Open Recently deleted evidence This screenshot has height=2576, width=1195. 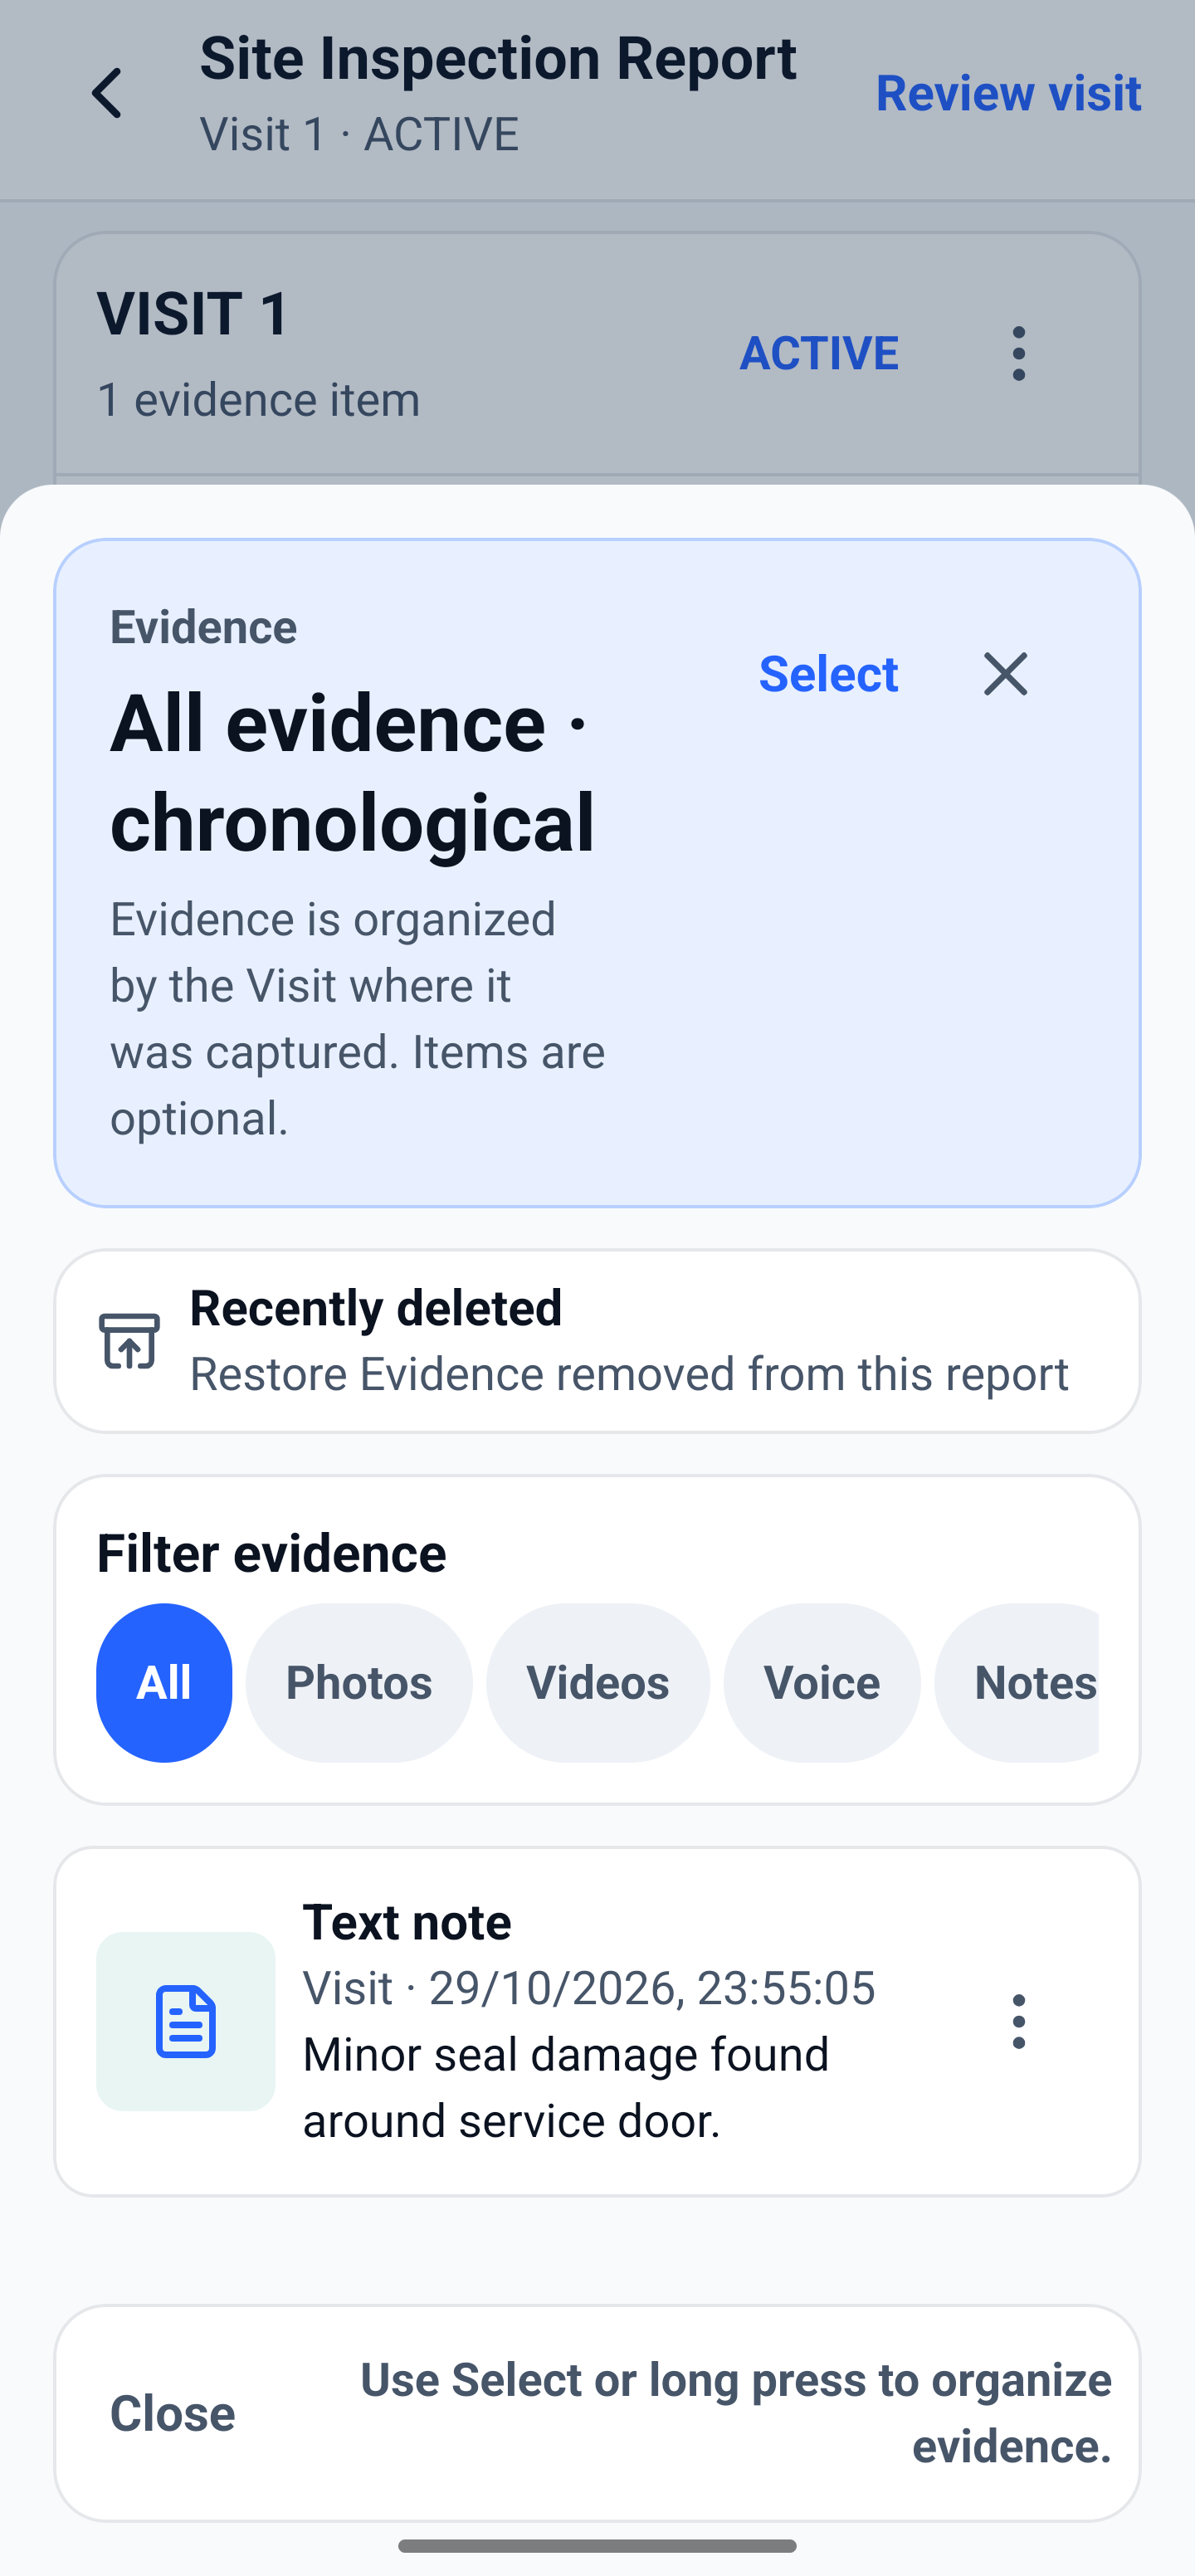(597, 1340)
